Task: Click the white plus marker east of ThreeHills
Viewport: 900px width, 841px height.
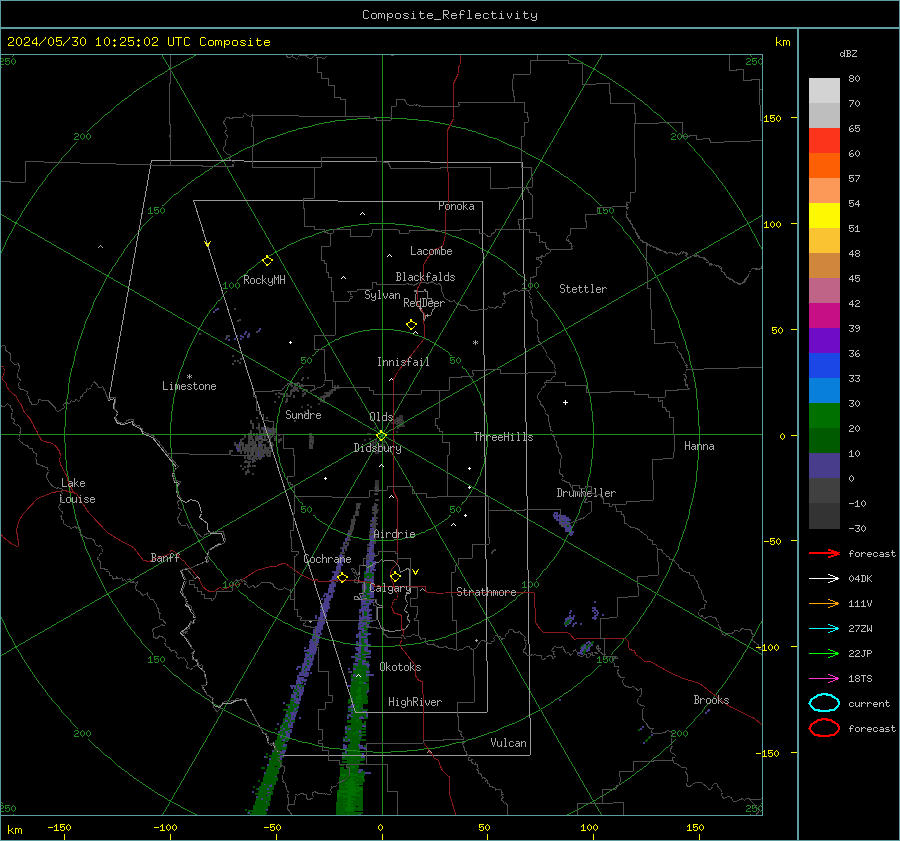Action: click(565, 402)
